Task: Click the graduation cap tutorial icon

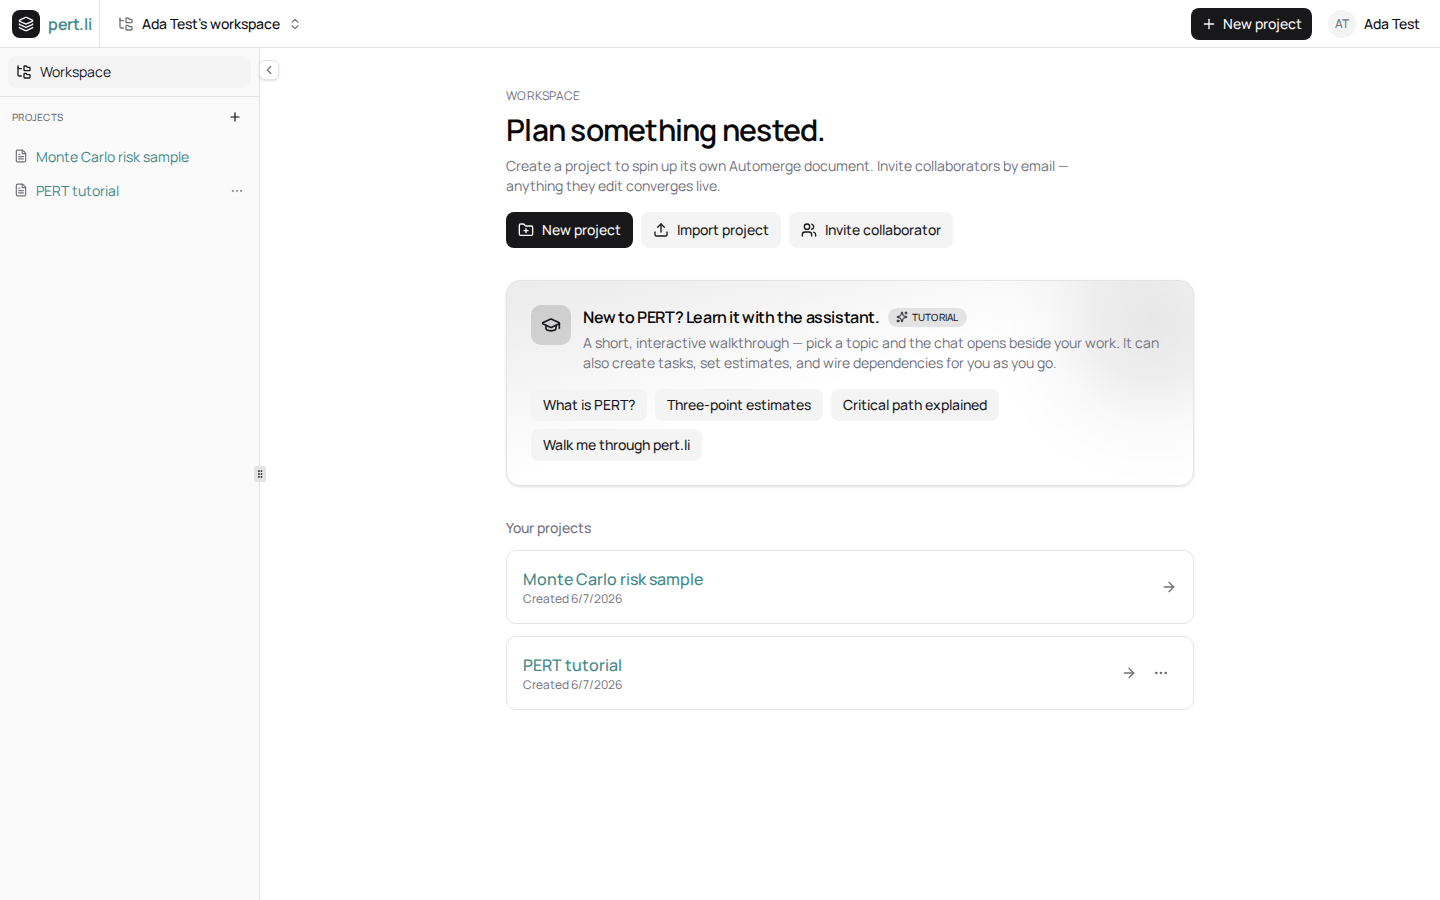Action: click(x=551, y=325)
